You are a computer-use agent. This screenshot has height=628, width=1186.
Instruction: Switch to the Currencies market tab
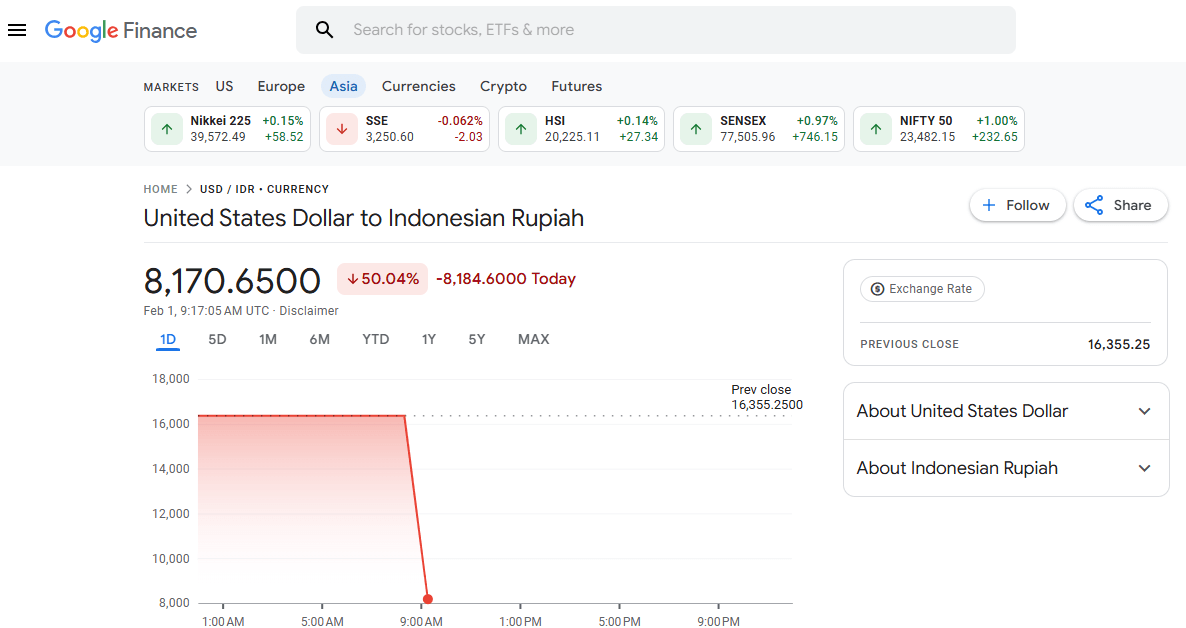tap(418, 86)
